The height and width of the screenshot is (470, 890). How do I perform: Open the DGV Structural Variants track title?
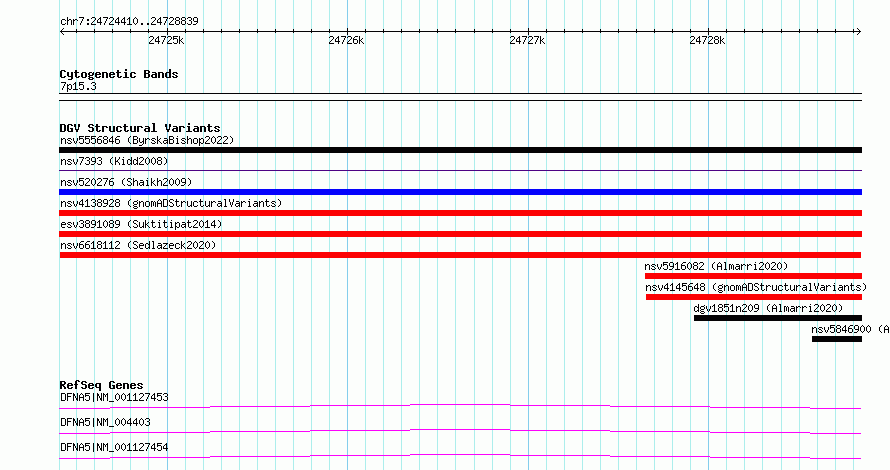click(140, 128)
